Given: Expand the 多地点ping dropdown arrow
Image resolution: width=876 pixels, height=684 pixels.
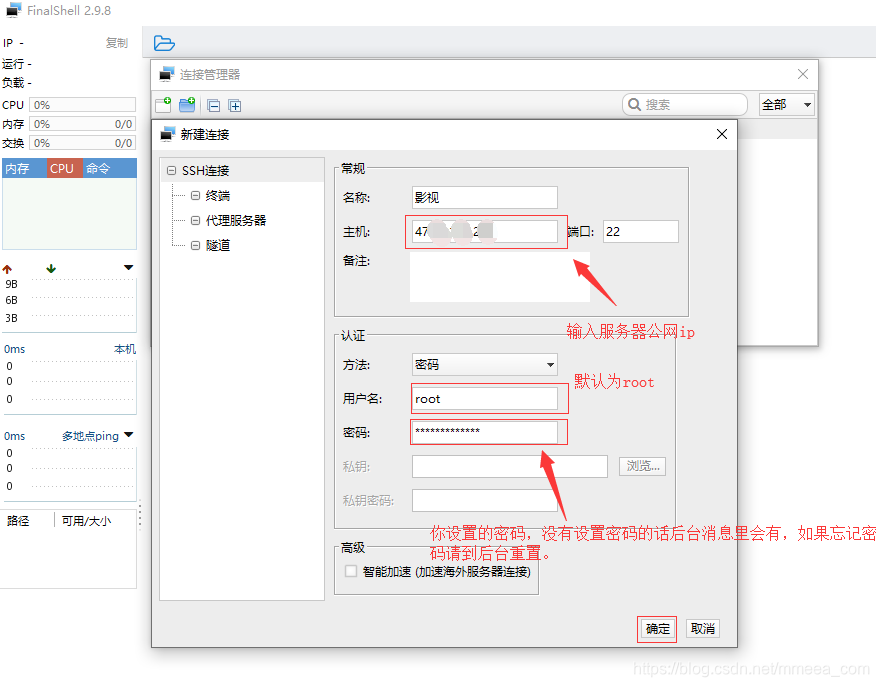Looking at the screenshot, I should pos(128,436).
